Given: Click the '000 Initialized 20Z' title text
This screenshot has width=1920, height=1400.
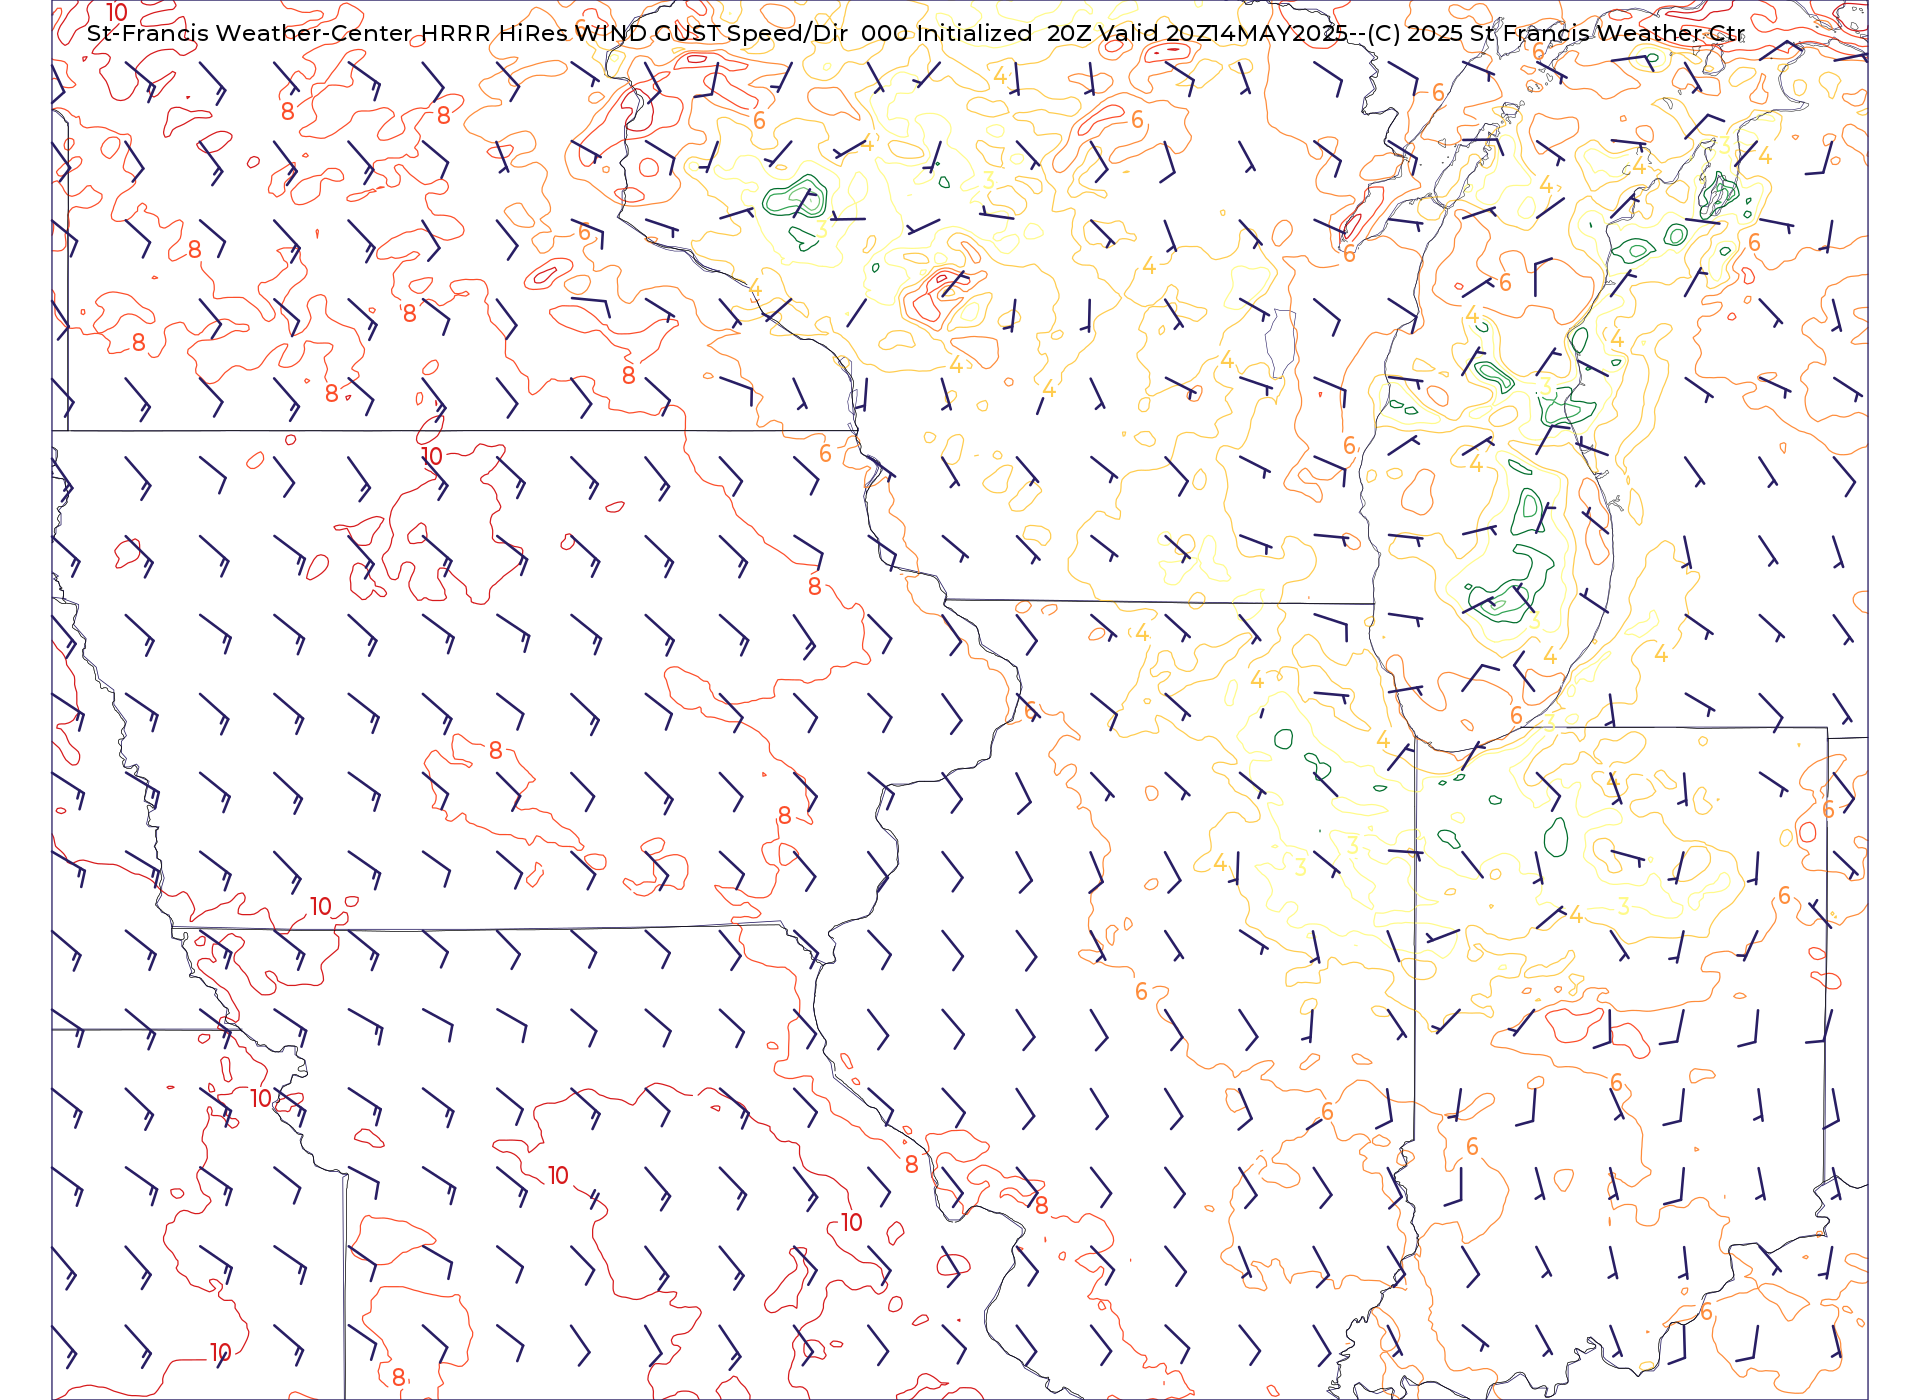Looking at the screenshot, I should pos(976,33).
